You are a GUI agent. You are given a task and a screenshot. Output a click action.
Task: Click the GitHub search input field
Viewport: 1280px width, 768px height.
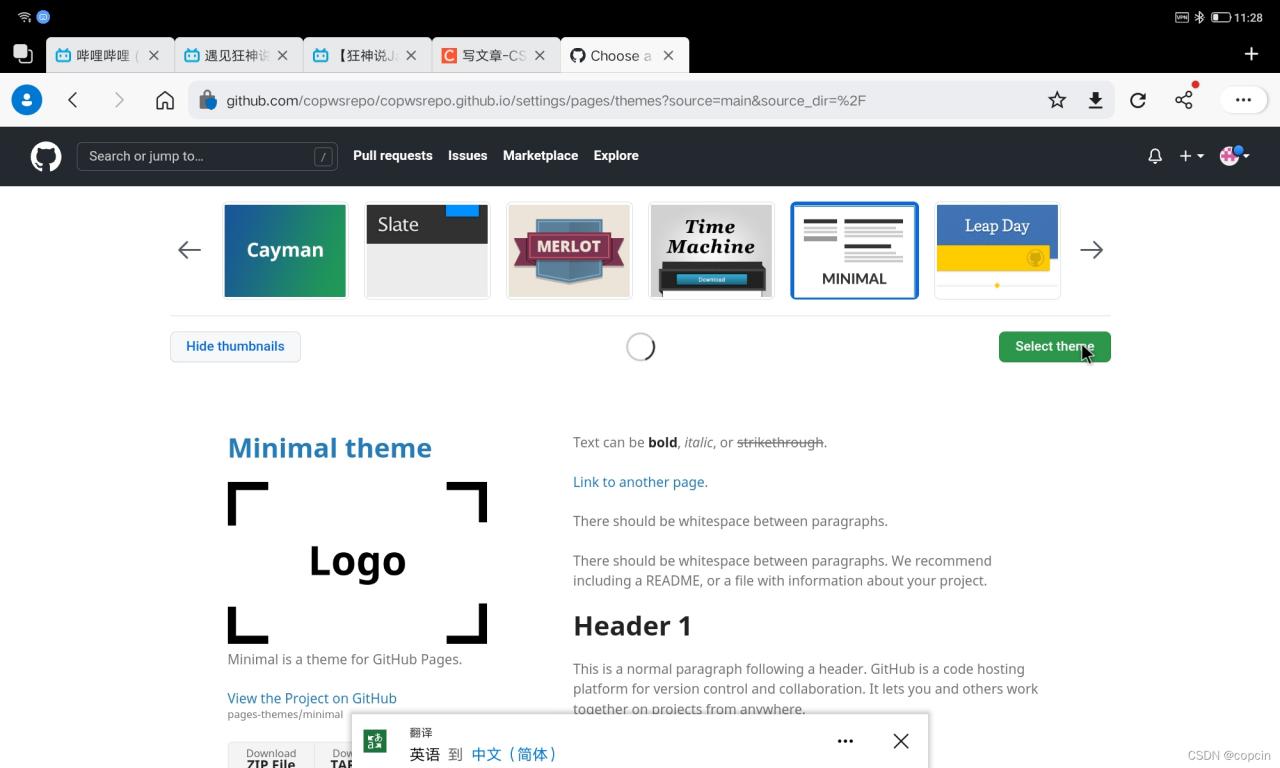(207, 156)
